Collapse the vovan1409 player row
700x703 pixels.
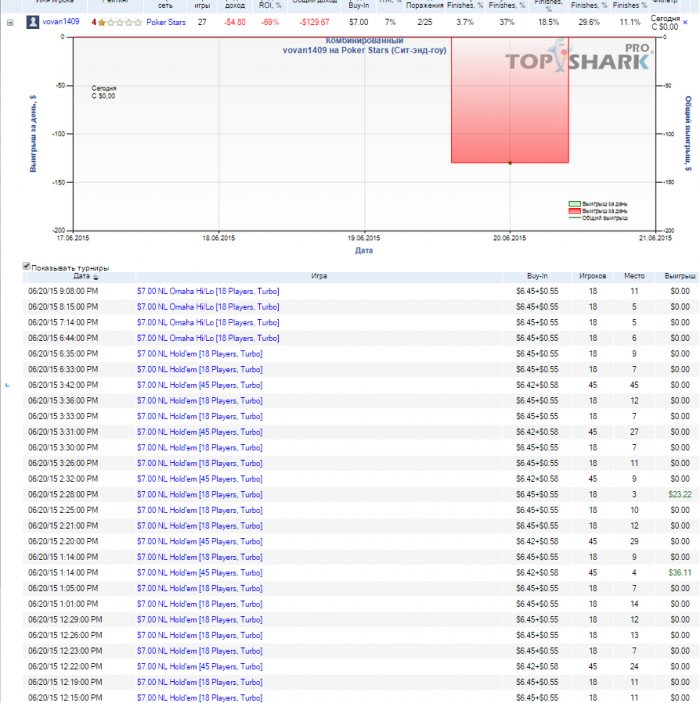pos(10,21)
